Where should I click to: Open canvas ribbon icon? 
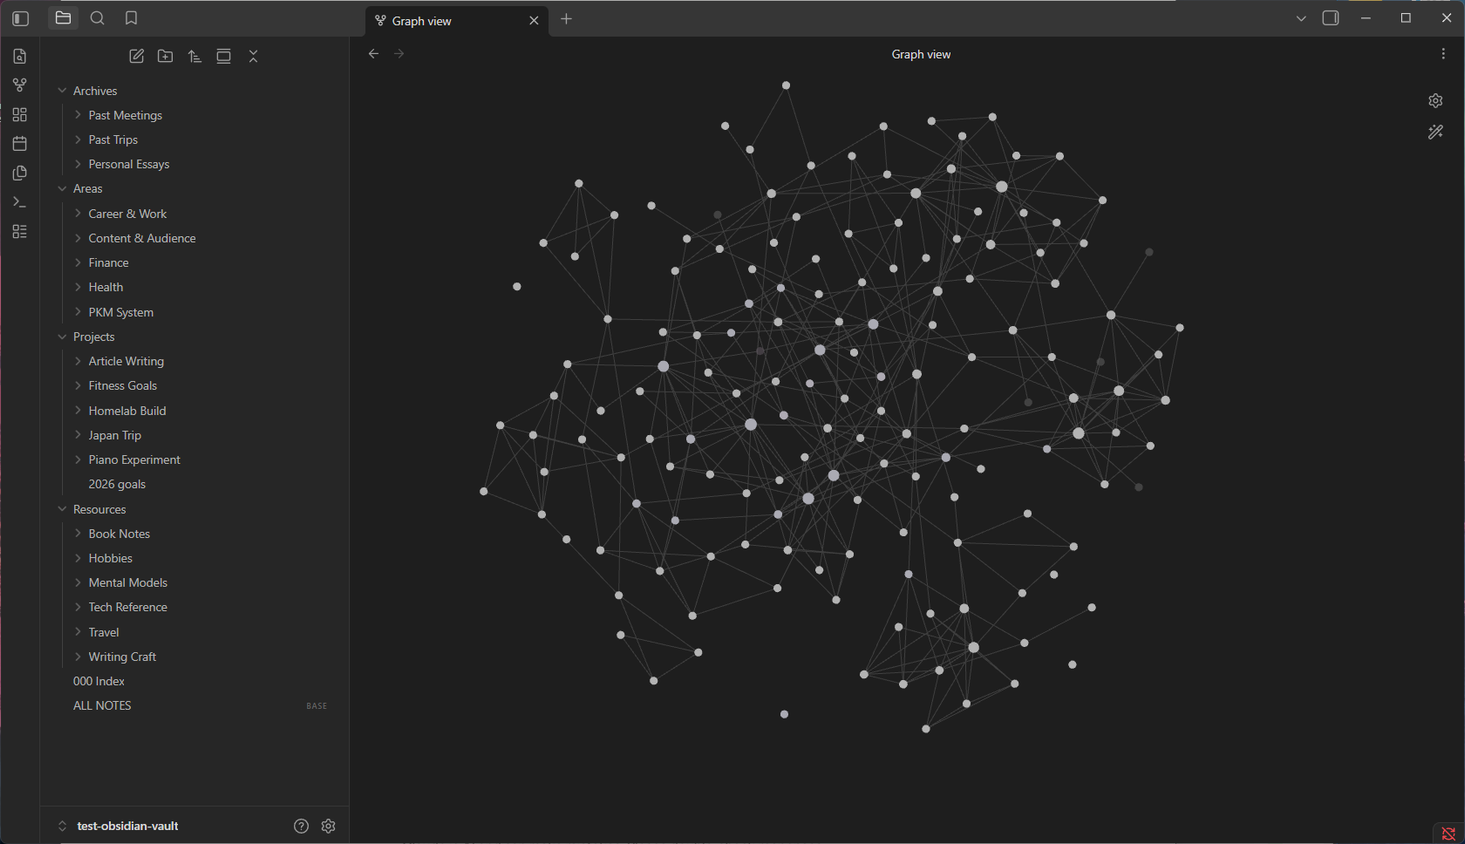coord(20,114)
